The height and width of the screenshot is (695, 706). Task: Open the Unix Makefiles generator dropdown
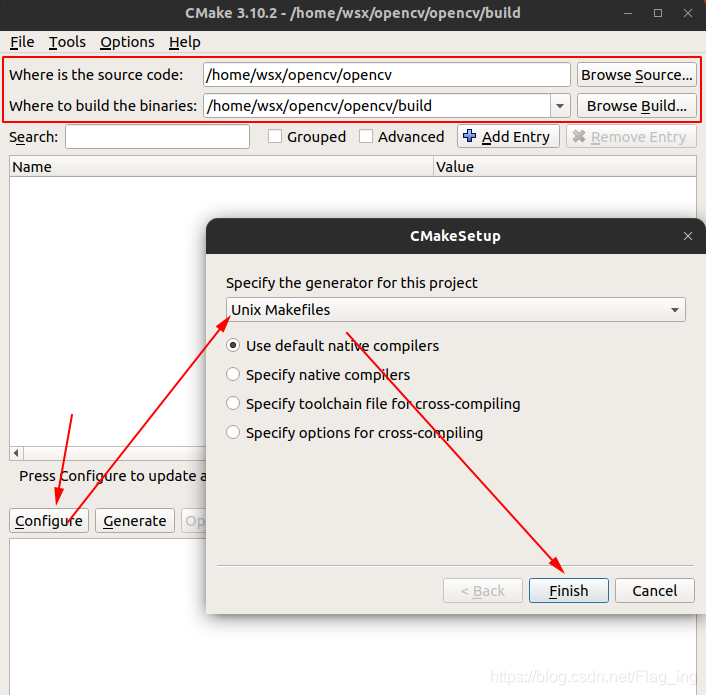pos(456,310)
